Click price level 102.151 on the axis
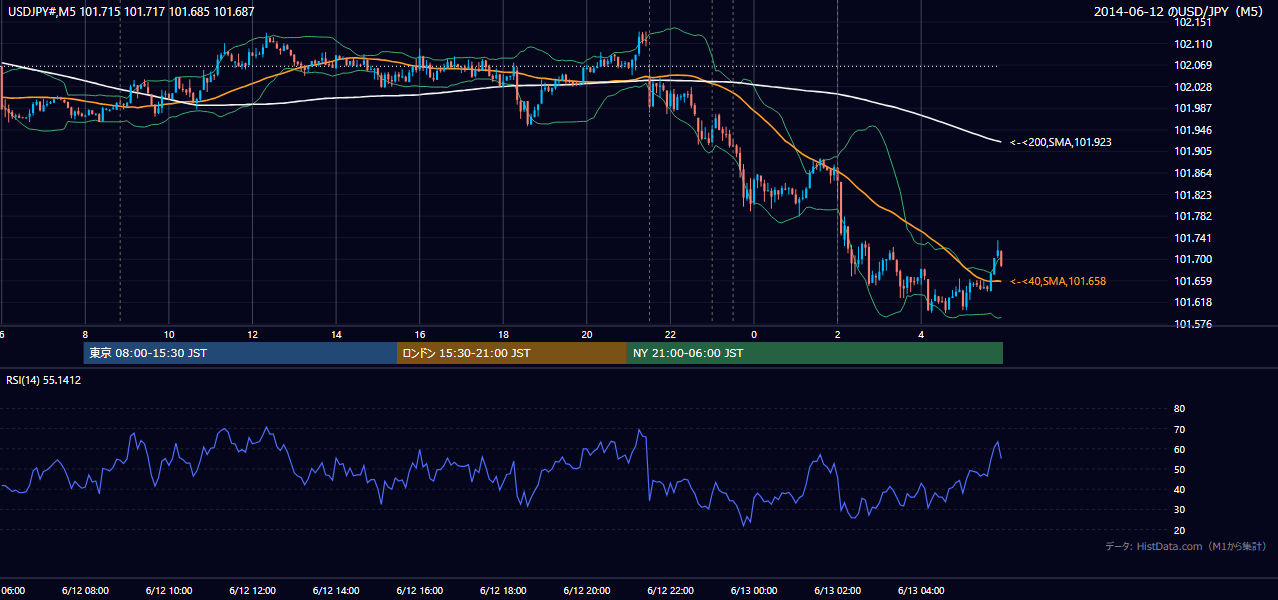This screenshot has height=600, width=1278. click(1192, 22)
